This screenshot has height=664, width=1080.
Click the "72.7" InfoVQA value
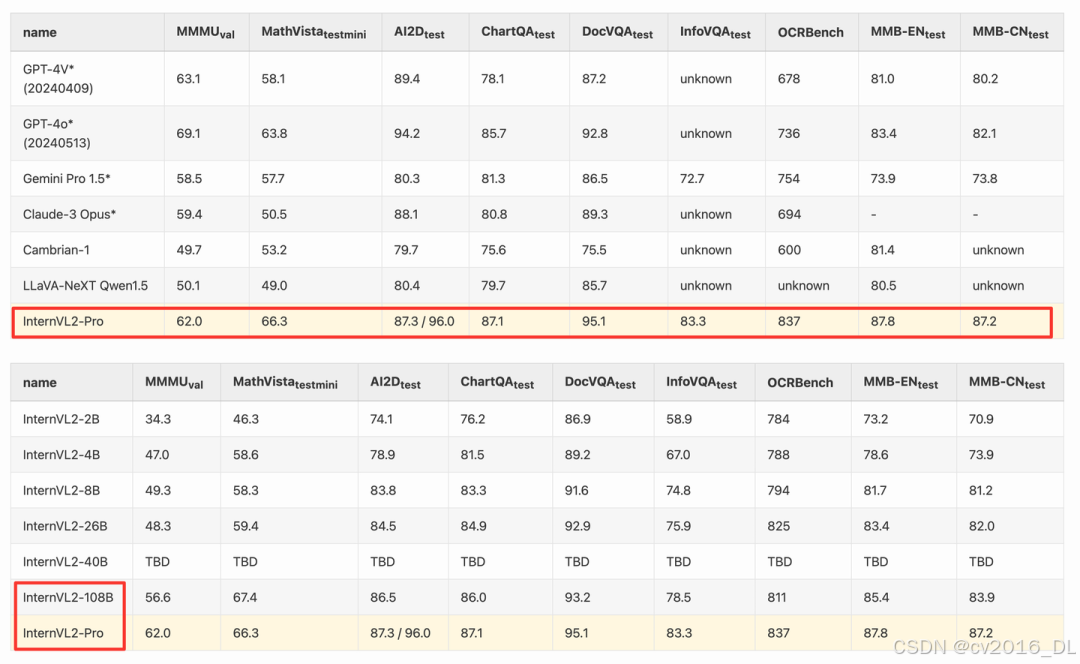point(692,178)
